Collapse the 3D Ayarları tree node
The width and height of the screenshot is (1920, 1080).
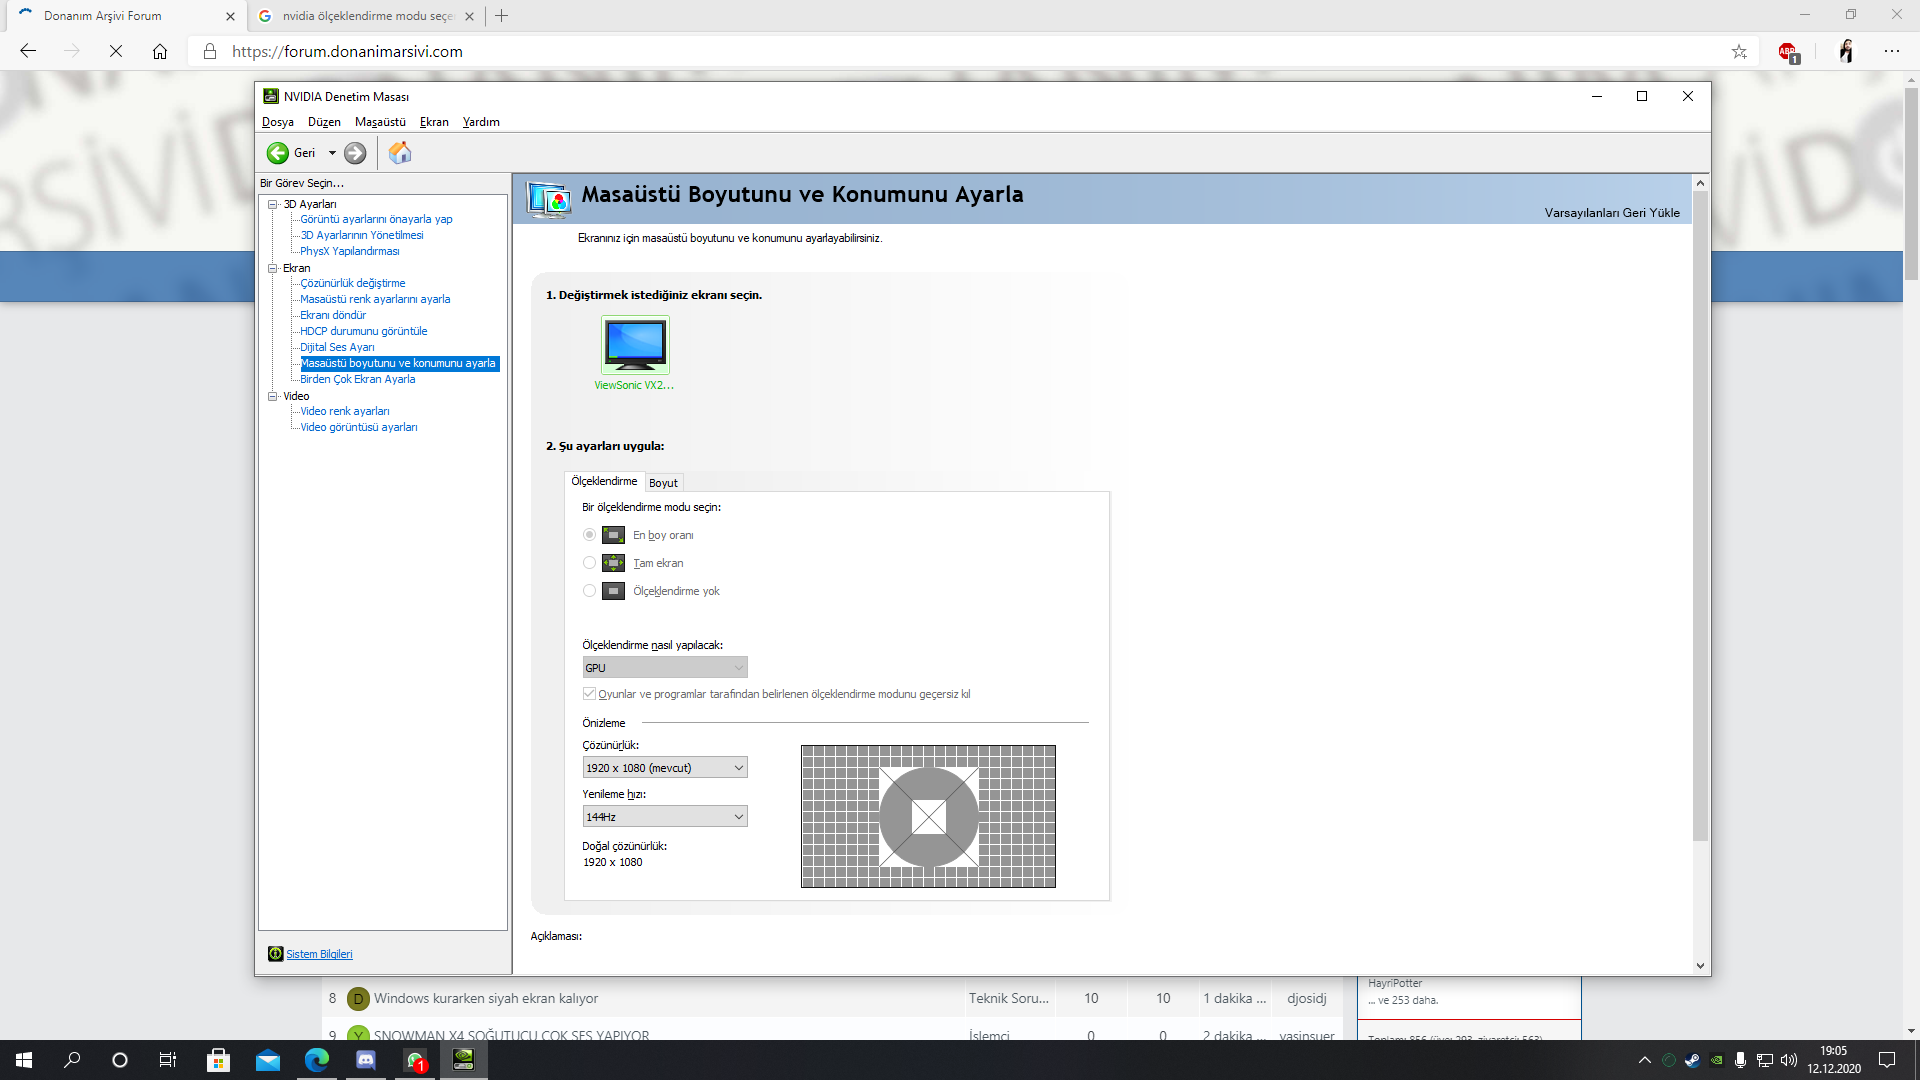(x=272, y=204)
